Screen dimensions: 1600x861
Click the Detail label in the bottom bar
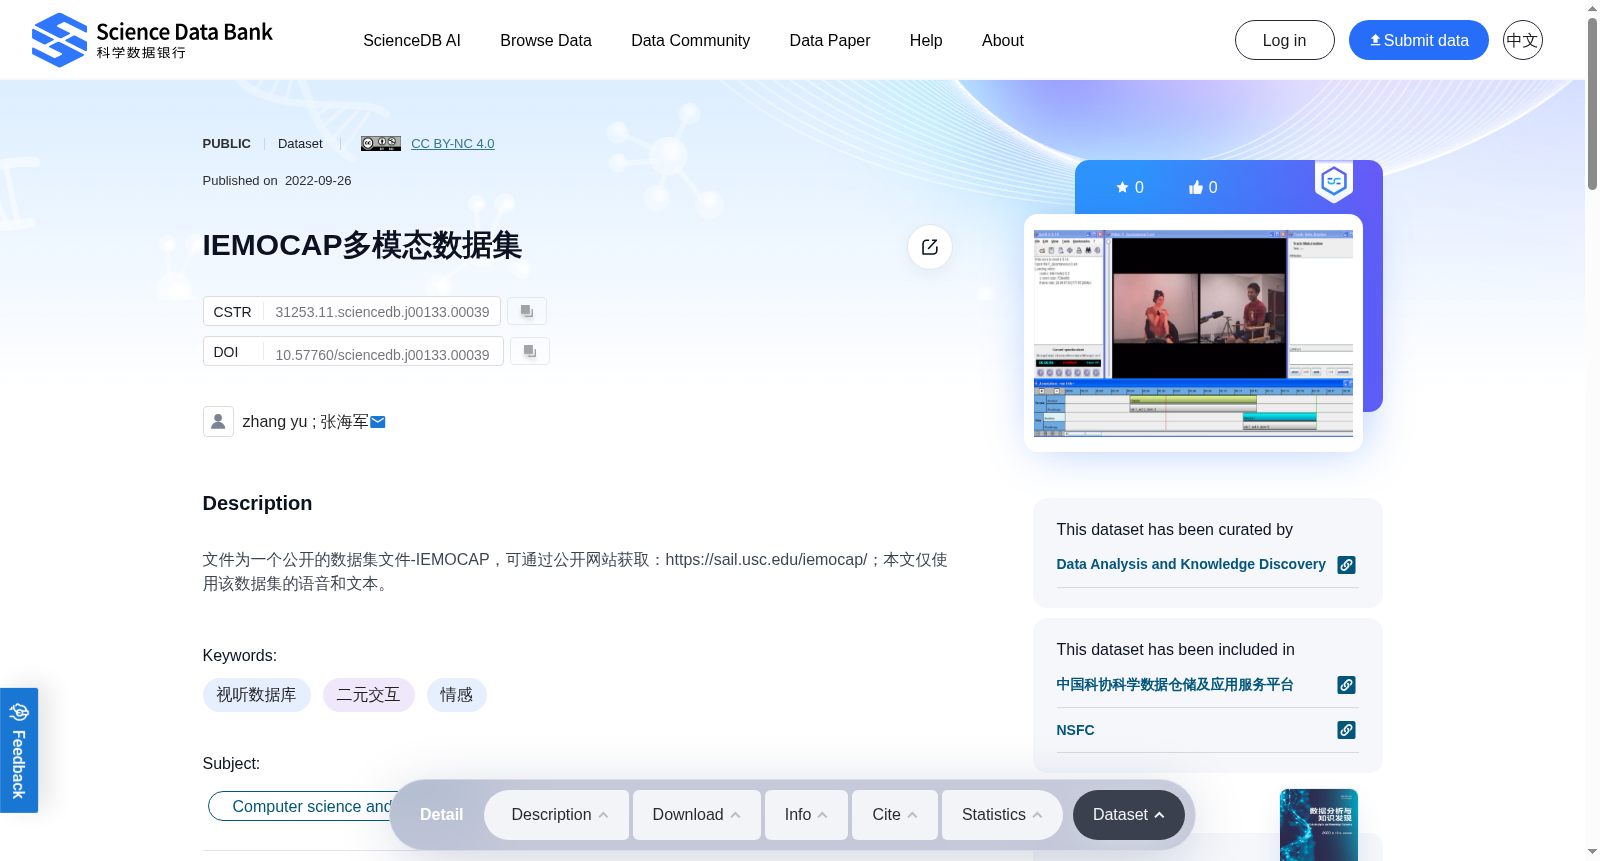[x=441, y=815]
